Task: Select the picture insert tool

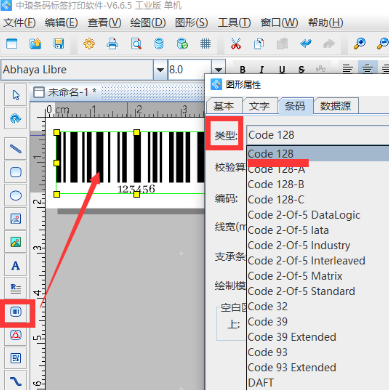Action: tap(16, 242)
